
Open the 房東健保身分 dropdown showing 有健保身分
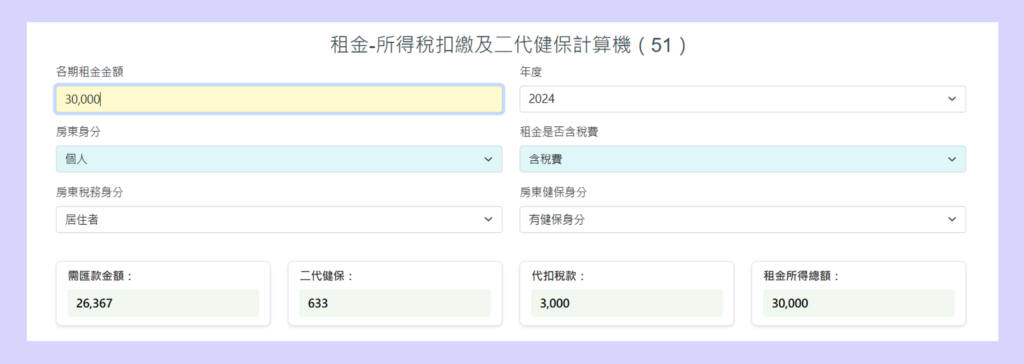pyautogui.click(x=743, y=220)
